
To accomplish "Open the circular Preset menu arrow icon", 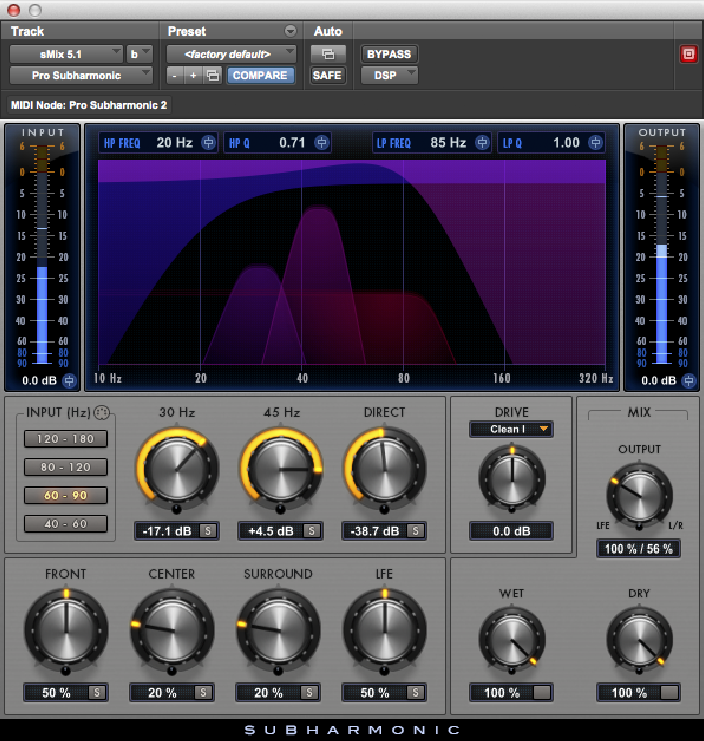I will 291,32.
